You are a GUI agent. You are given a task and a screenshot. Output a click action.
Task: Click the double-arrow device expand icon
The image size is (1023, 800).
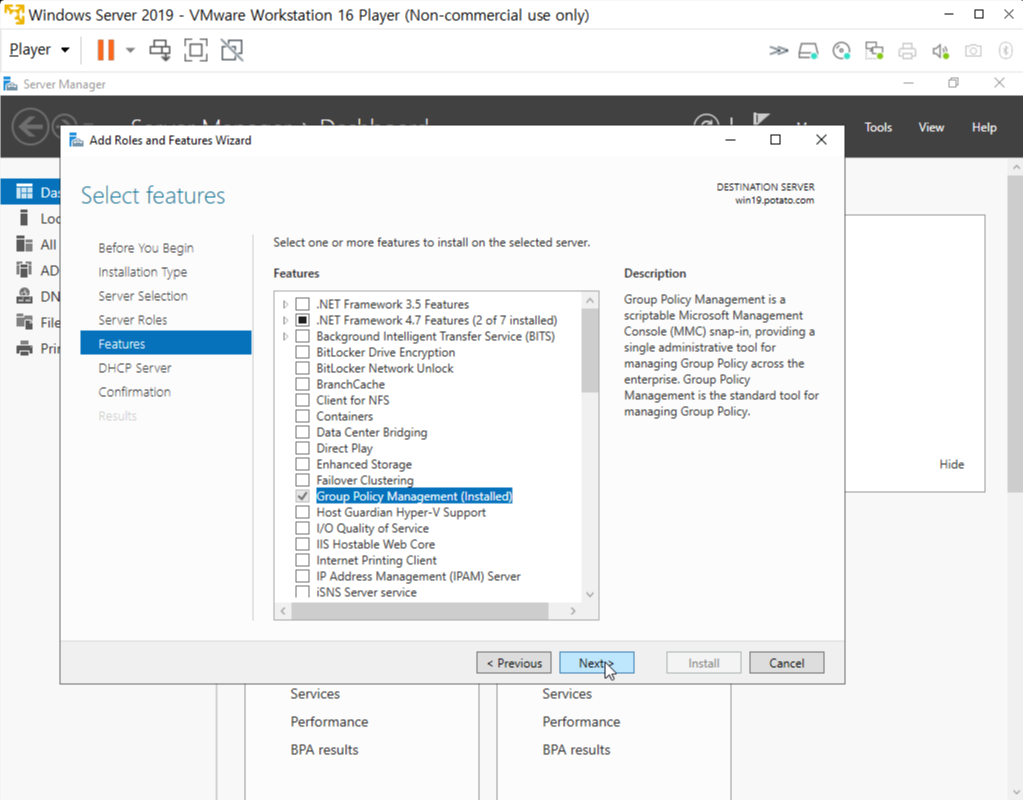click(x=778, y=50)
